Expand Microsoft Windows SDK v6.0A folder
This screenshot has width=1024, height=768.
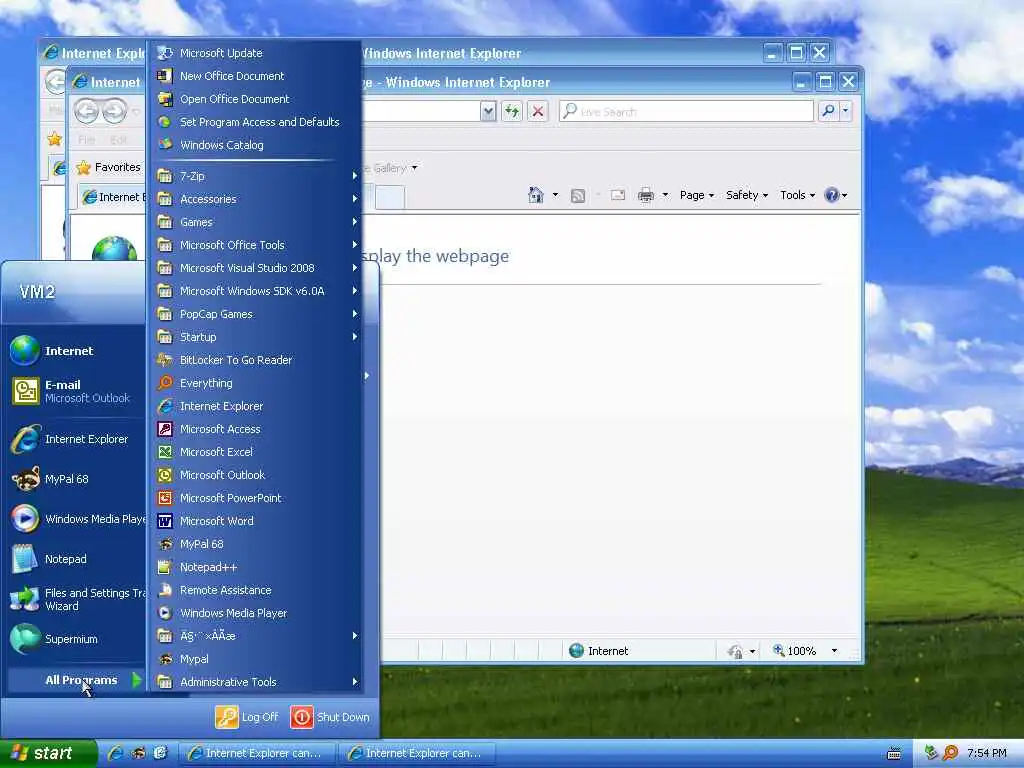click(255, 291)
